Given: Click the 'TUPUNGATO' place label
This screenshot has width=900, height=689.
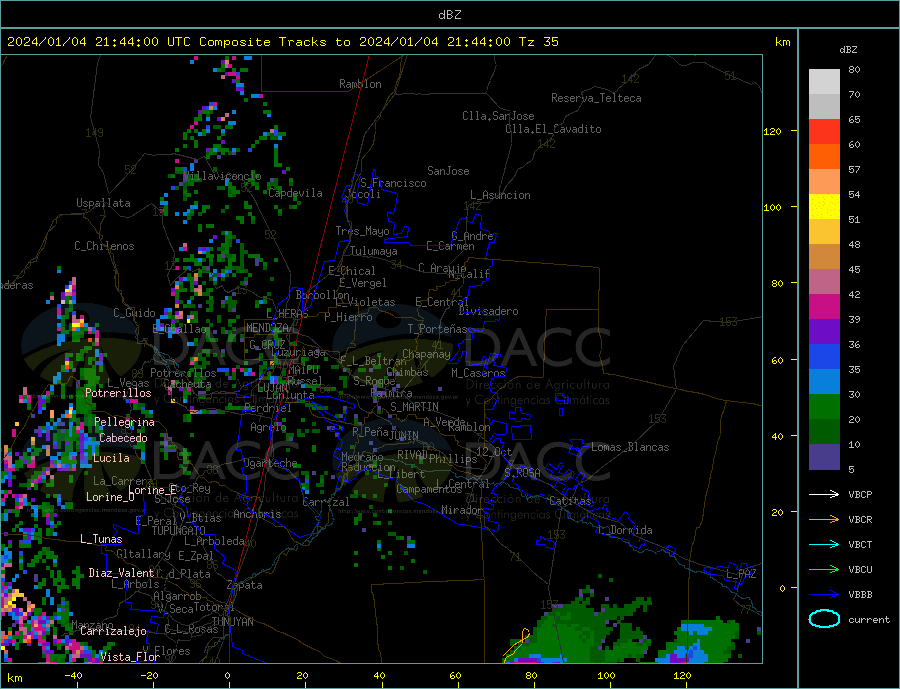Looking at the screenshot, I should [179, 531].
